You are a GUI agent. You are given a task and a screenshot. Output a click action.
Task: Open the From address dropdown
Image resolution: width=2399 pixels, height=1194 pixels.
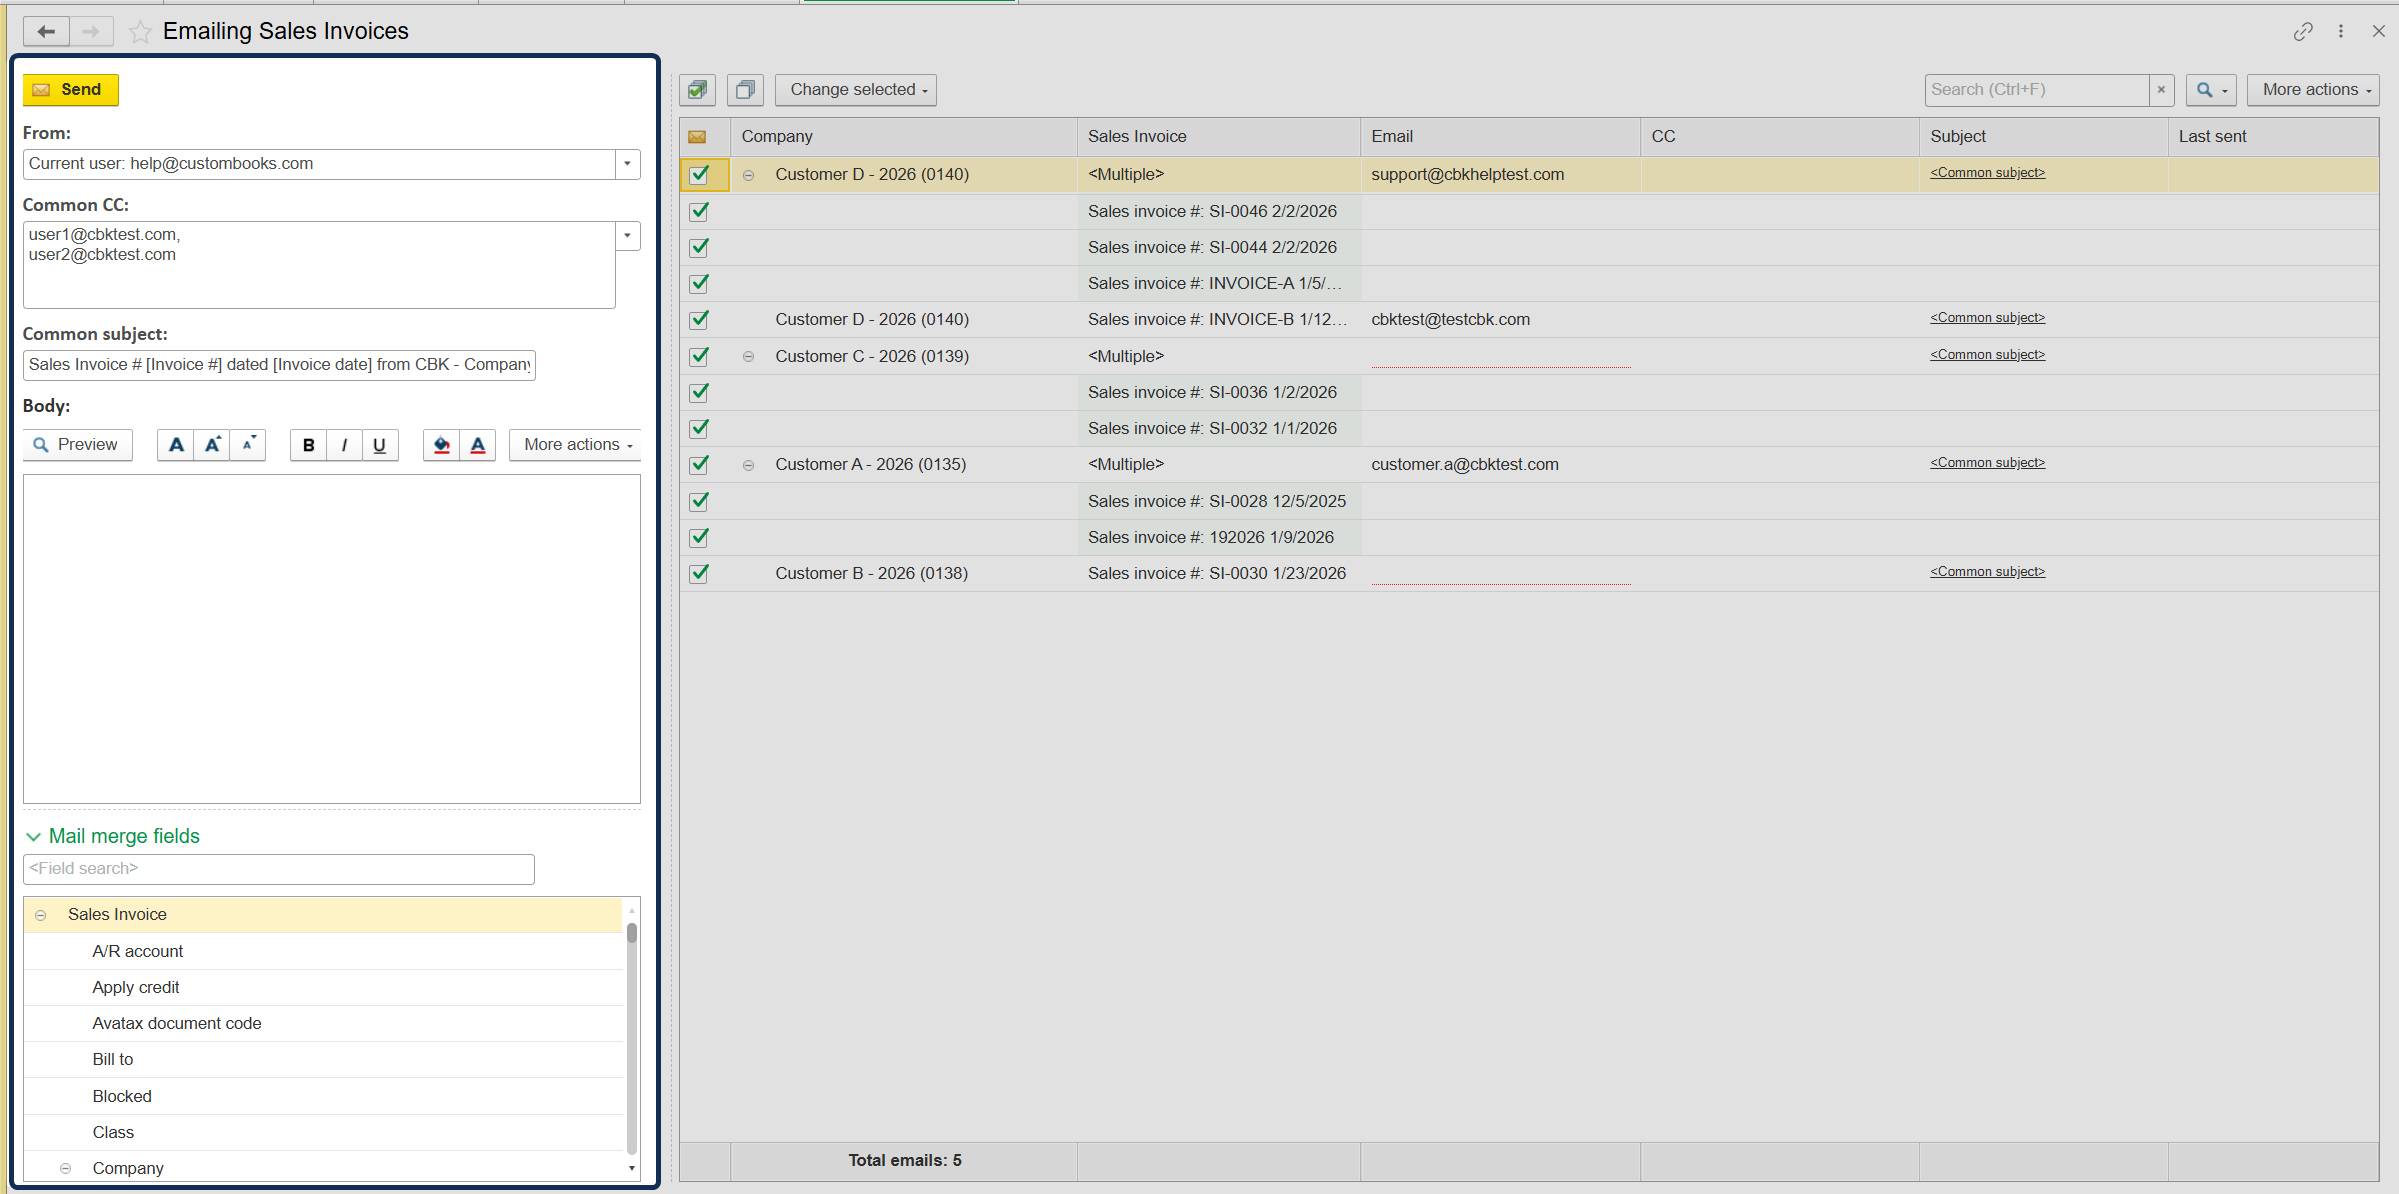pos(627,164)
